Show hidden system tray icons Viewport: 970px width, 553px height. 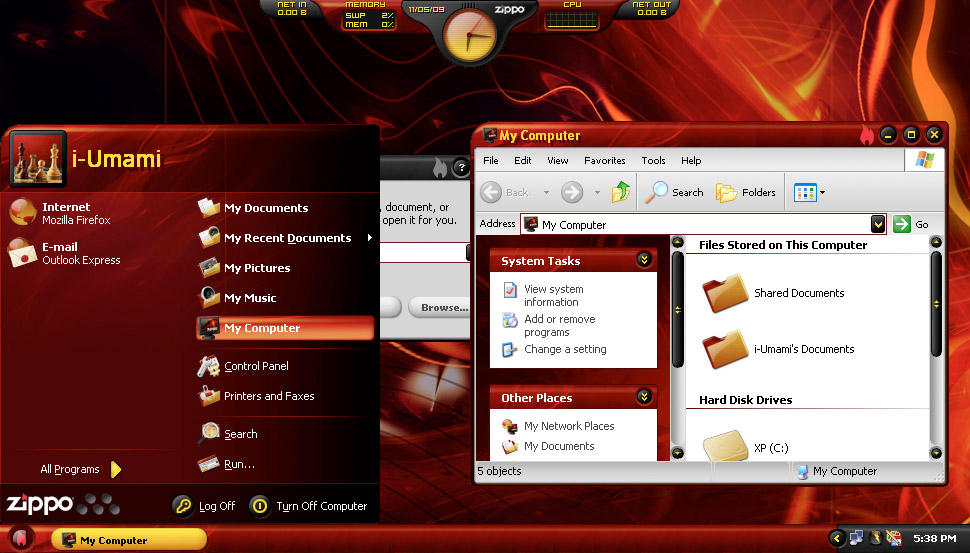[837, 539]
